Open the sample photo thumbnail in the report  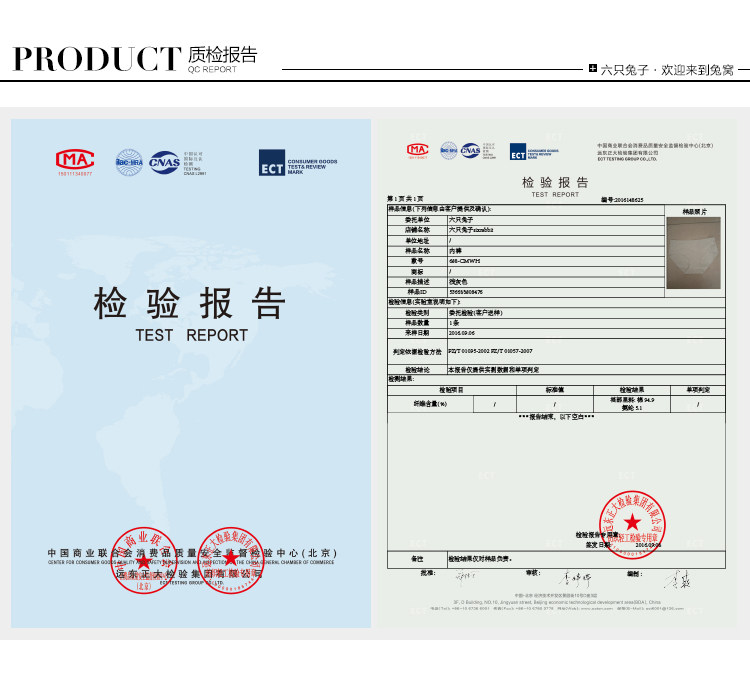(x=694, y=253)
